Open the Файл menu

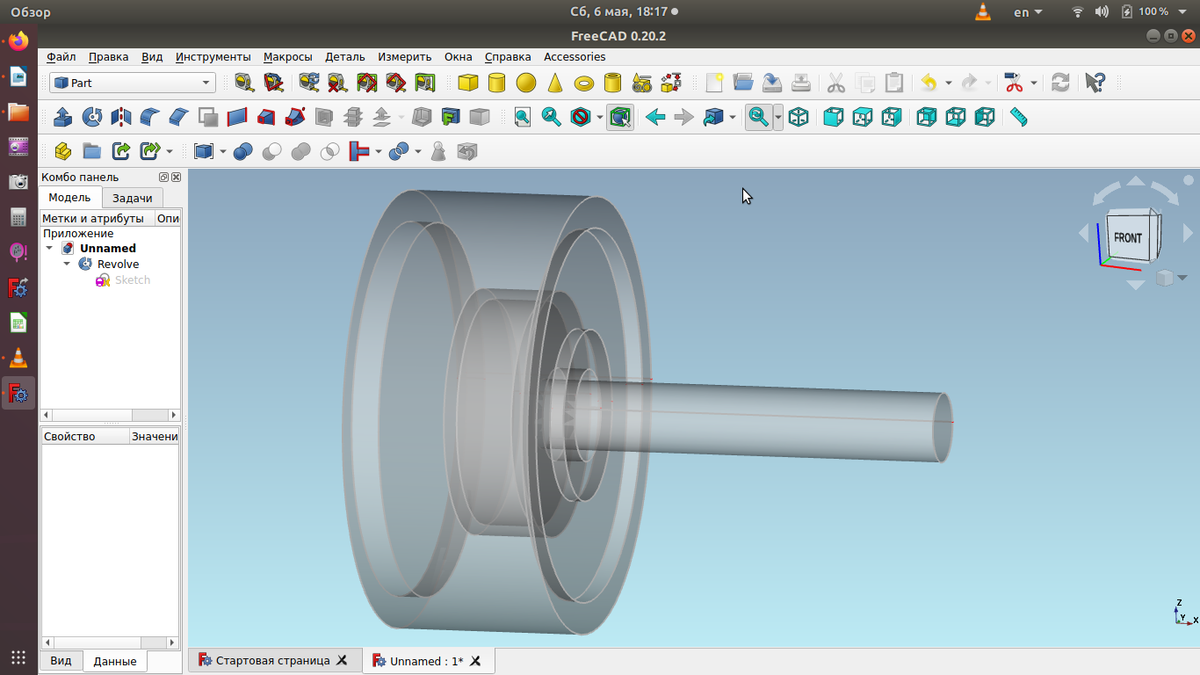click(x=61, y=57)
